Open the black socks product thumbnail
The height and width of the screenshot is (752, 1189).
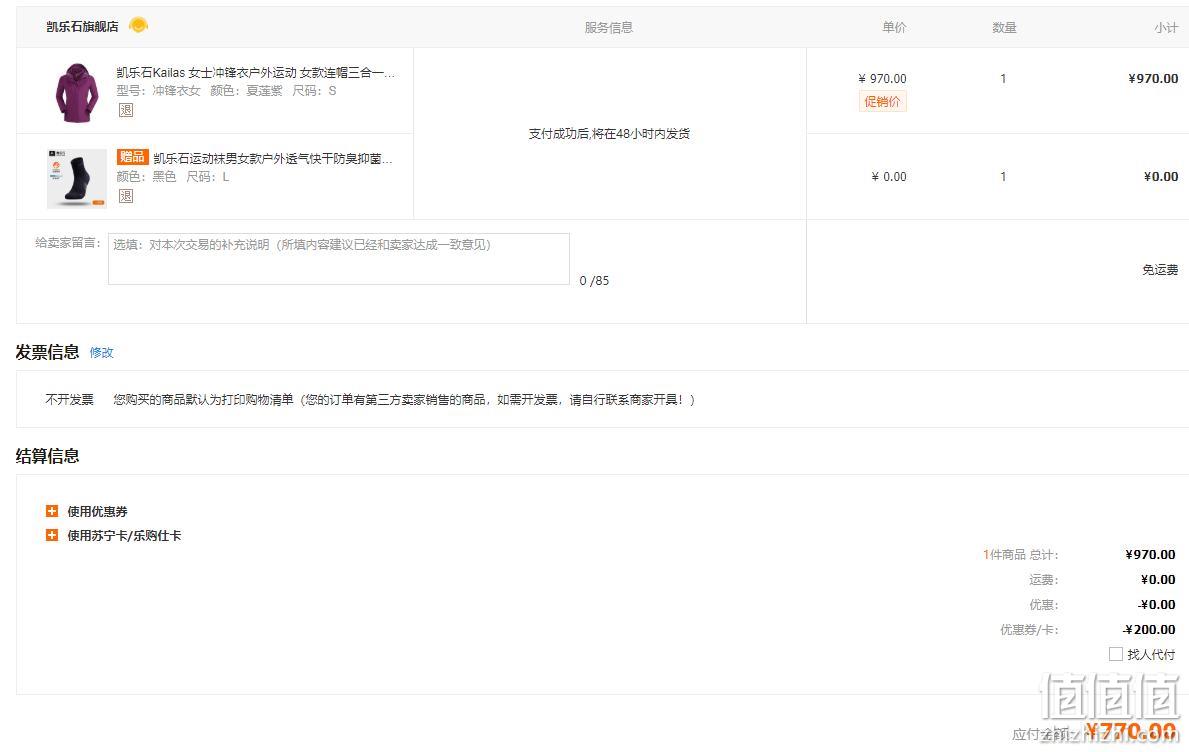tap(77, 178)
